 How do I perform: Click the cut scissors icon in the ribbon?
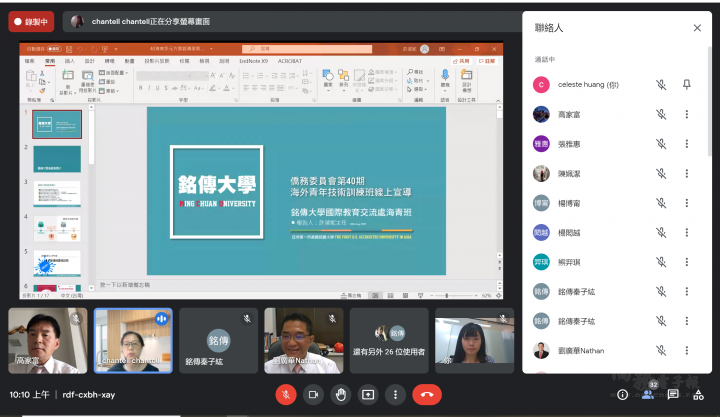click(x=42, y=73)
